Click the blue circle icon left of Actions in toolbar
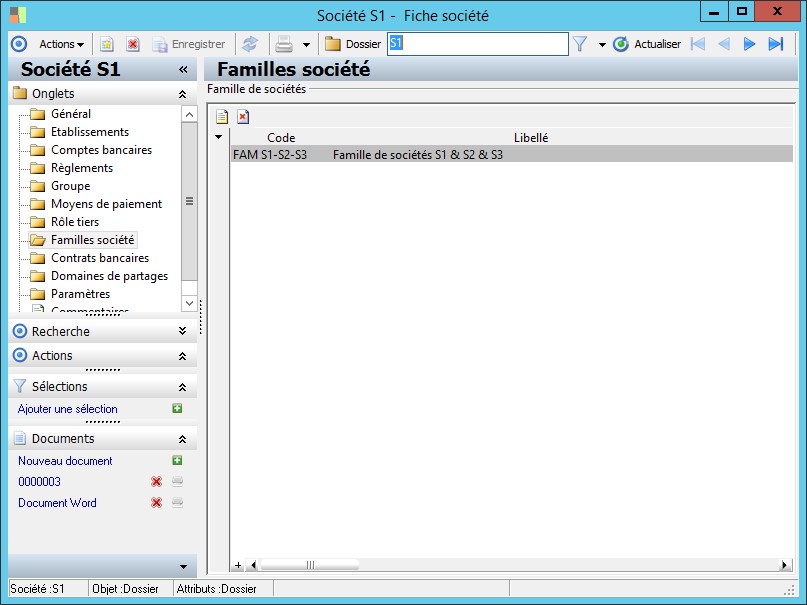Viewport: 807px width, 605px height. click(19, 44)
